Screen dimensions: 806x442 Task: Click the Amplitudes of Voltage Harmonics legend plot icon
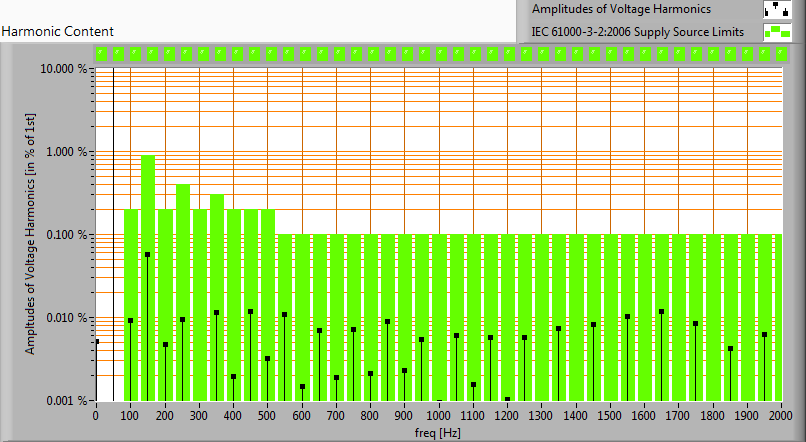point(776,10)
